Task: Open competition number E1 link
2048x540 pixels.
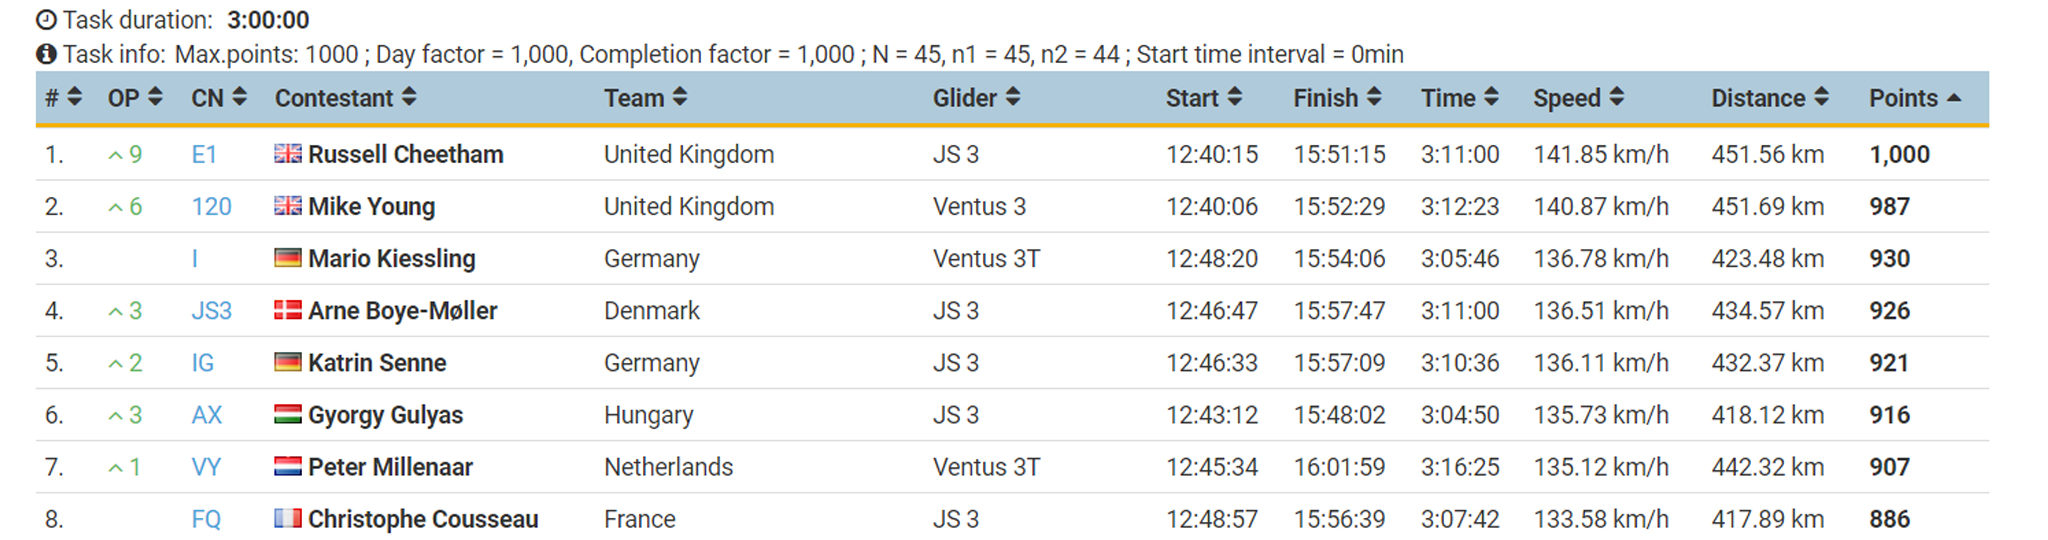Action: point(204,155)
